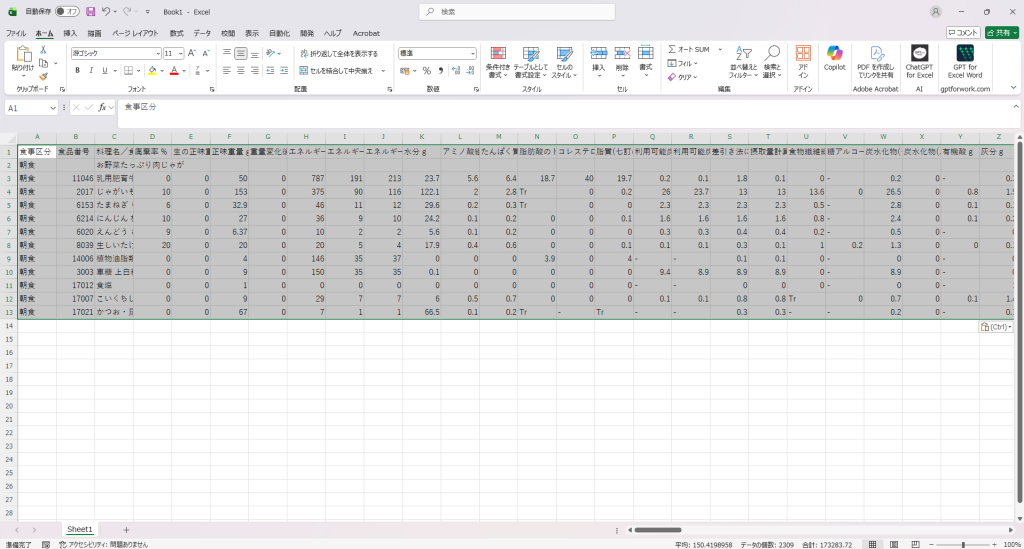The width and height of the screenshot is (1024, 549).
Task: Open ChatGPT for Excel add-in
Action: (919, 58)
